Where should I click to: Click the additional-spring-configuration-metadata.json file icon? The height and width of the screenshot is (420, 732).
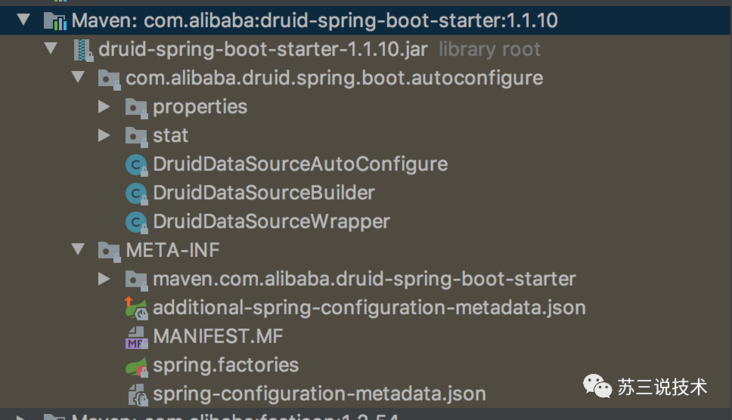tap(137, 308)
